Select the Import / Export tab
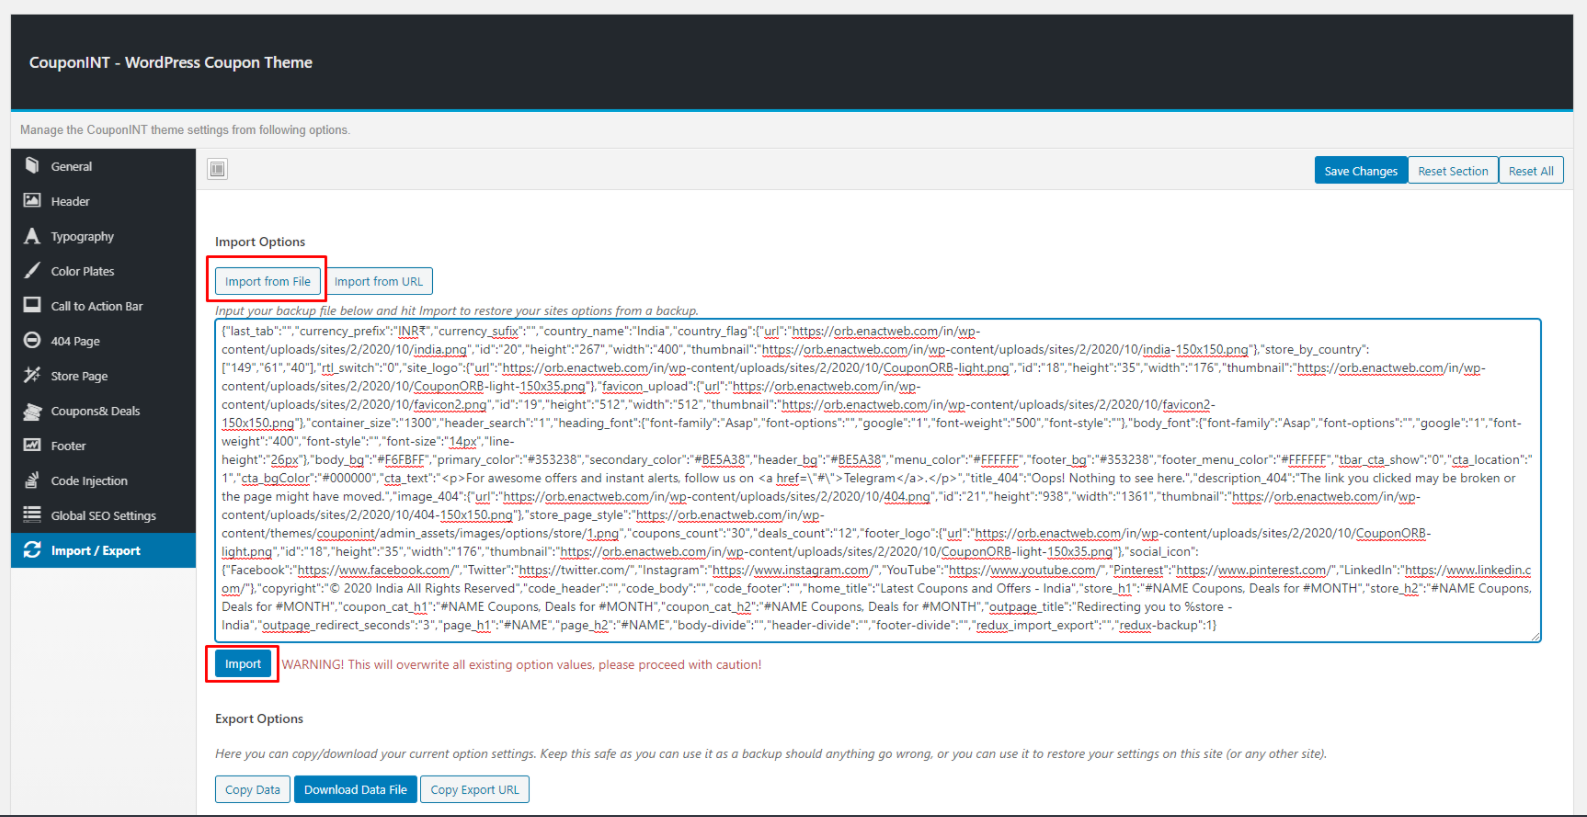The width and height of the screenshot is (1587, 817). 103,550
